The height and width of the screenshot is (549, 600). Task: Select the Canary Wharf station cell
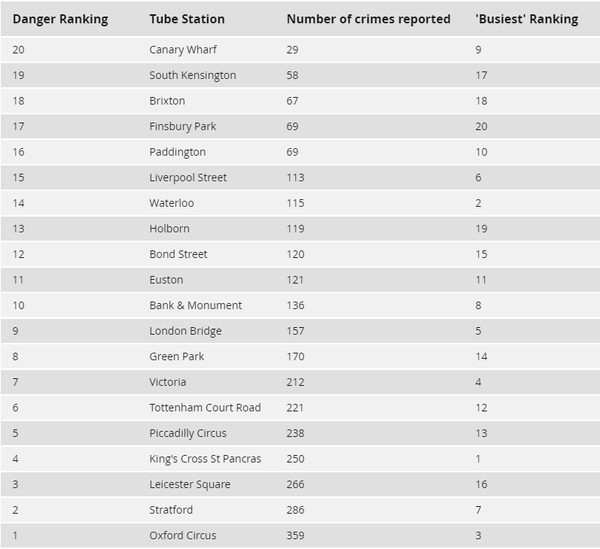coord(183,50)
